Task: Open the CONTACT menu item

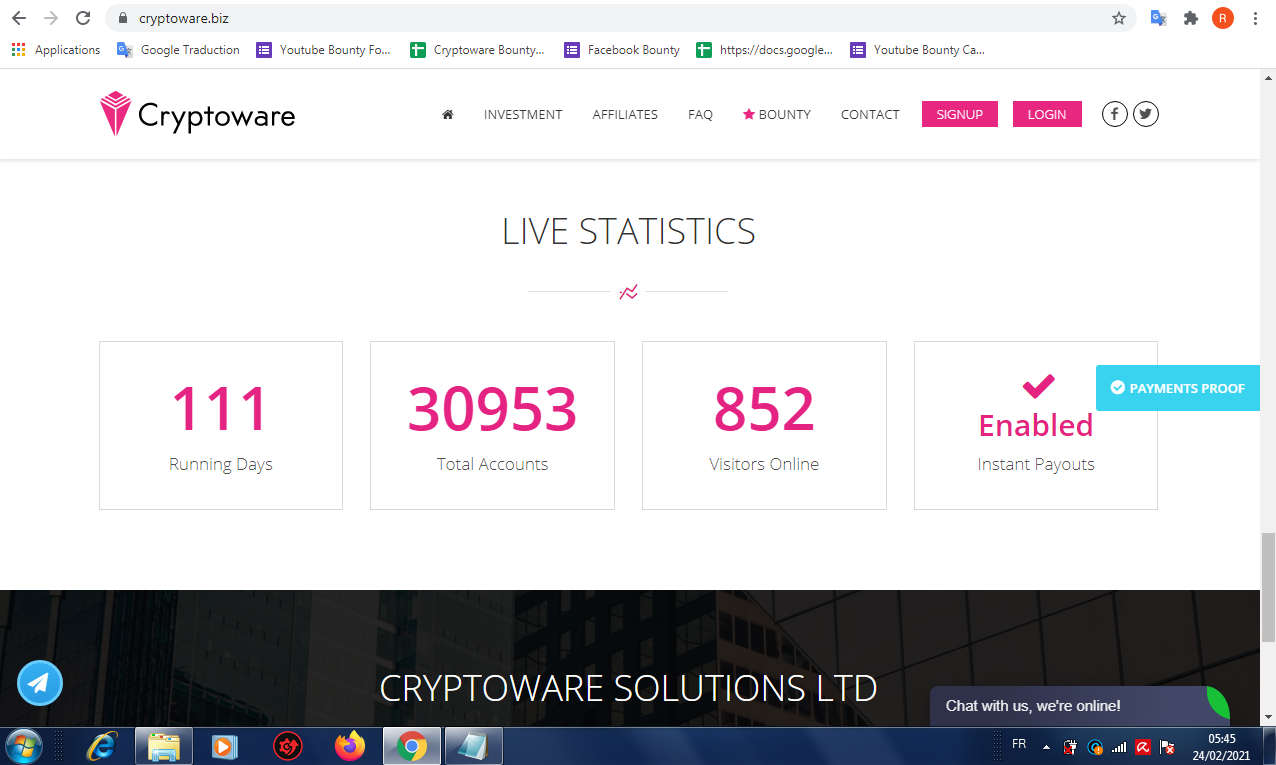Action: (870, 114)
